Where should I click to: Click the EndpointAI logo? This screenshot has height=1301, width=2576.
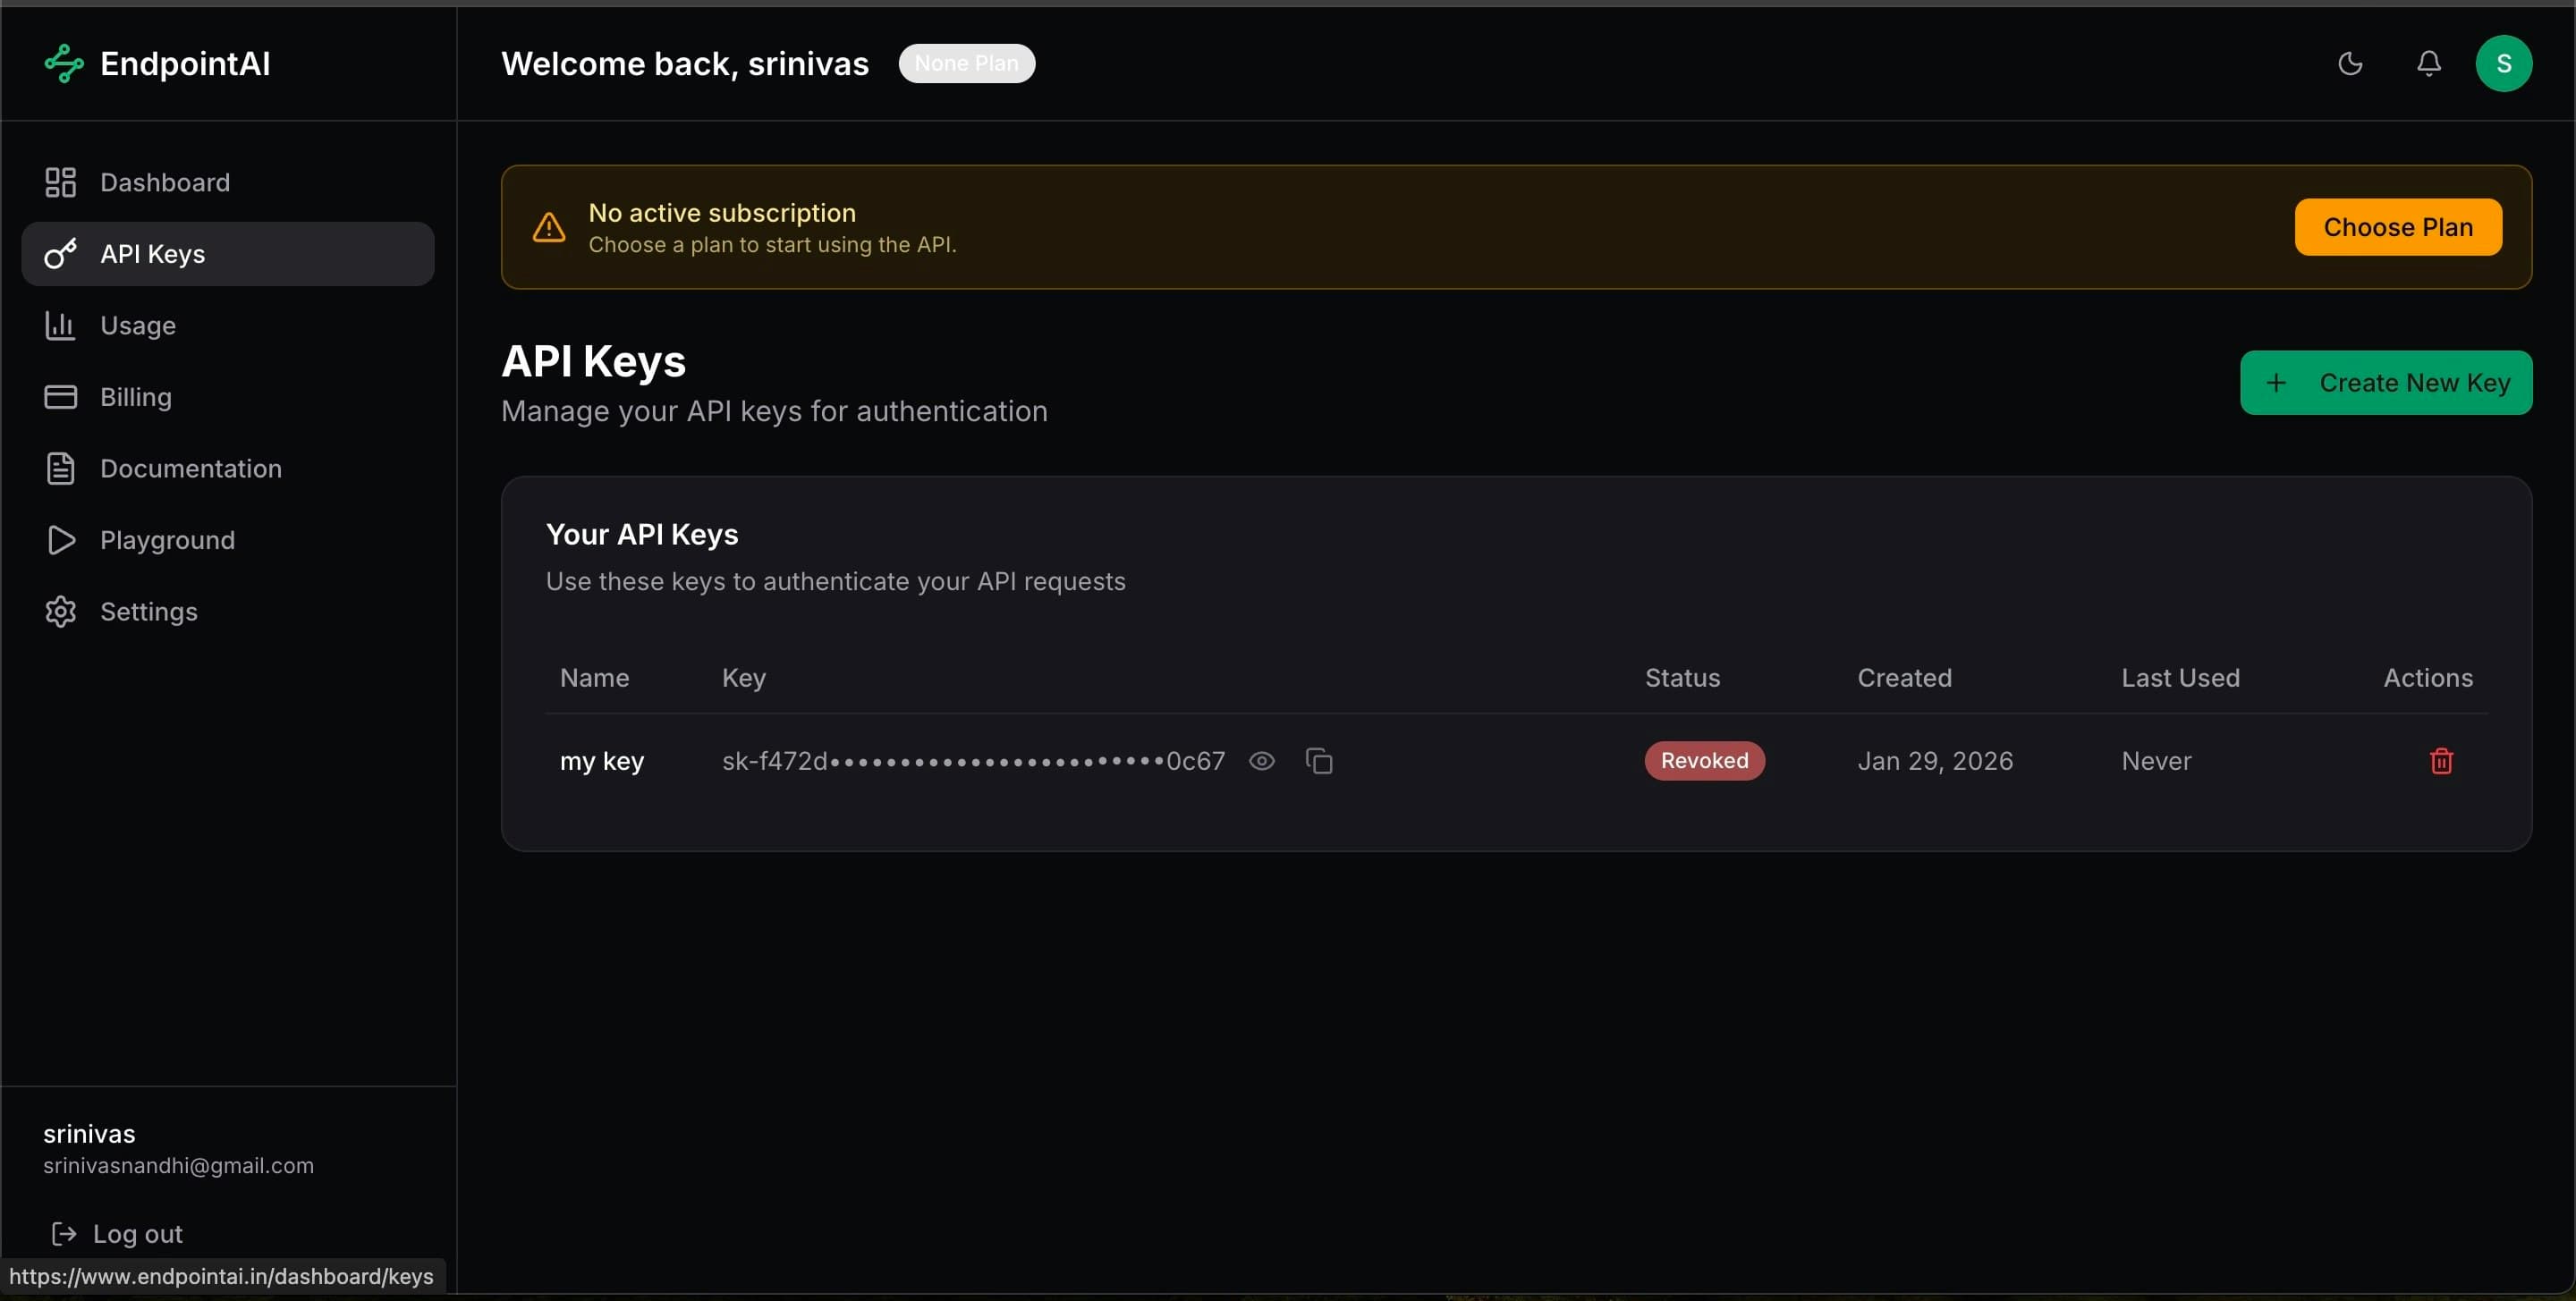[156, 63]
